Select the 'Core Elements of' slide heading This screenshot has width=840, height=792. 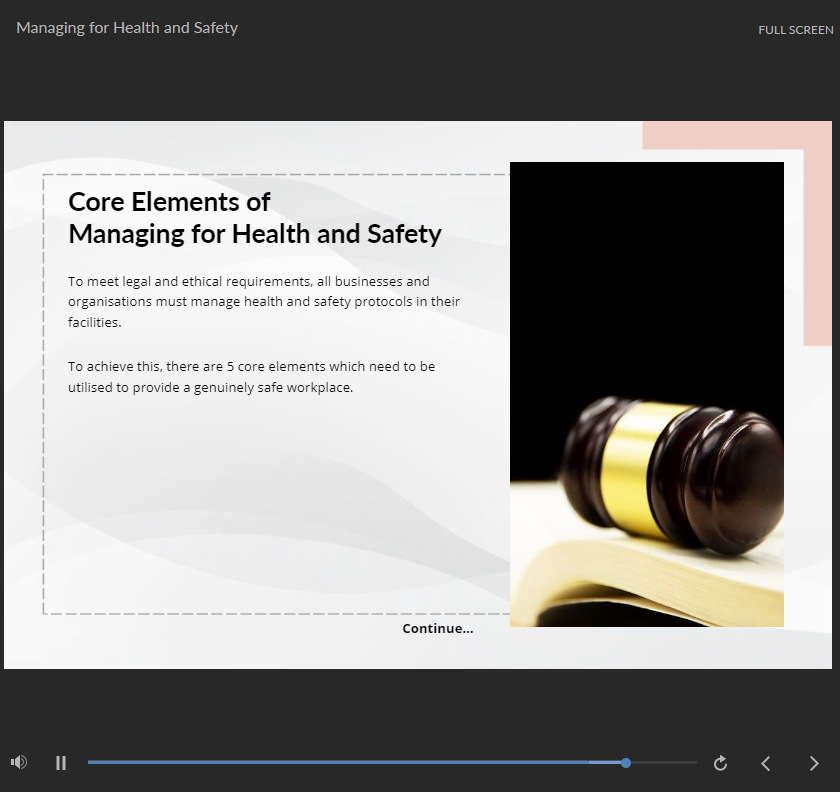169,202
